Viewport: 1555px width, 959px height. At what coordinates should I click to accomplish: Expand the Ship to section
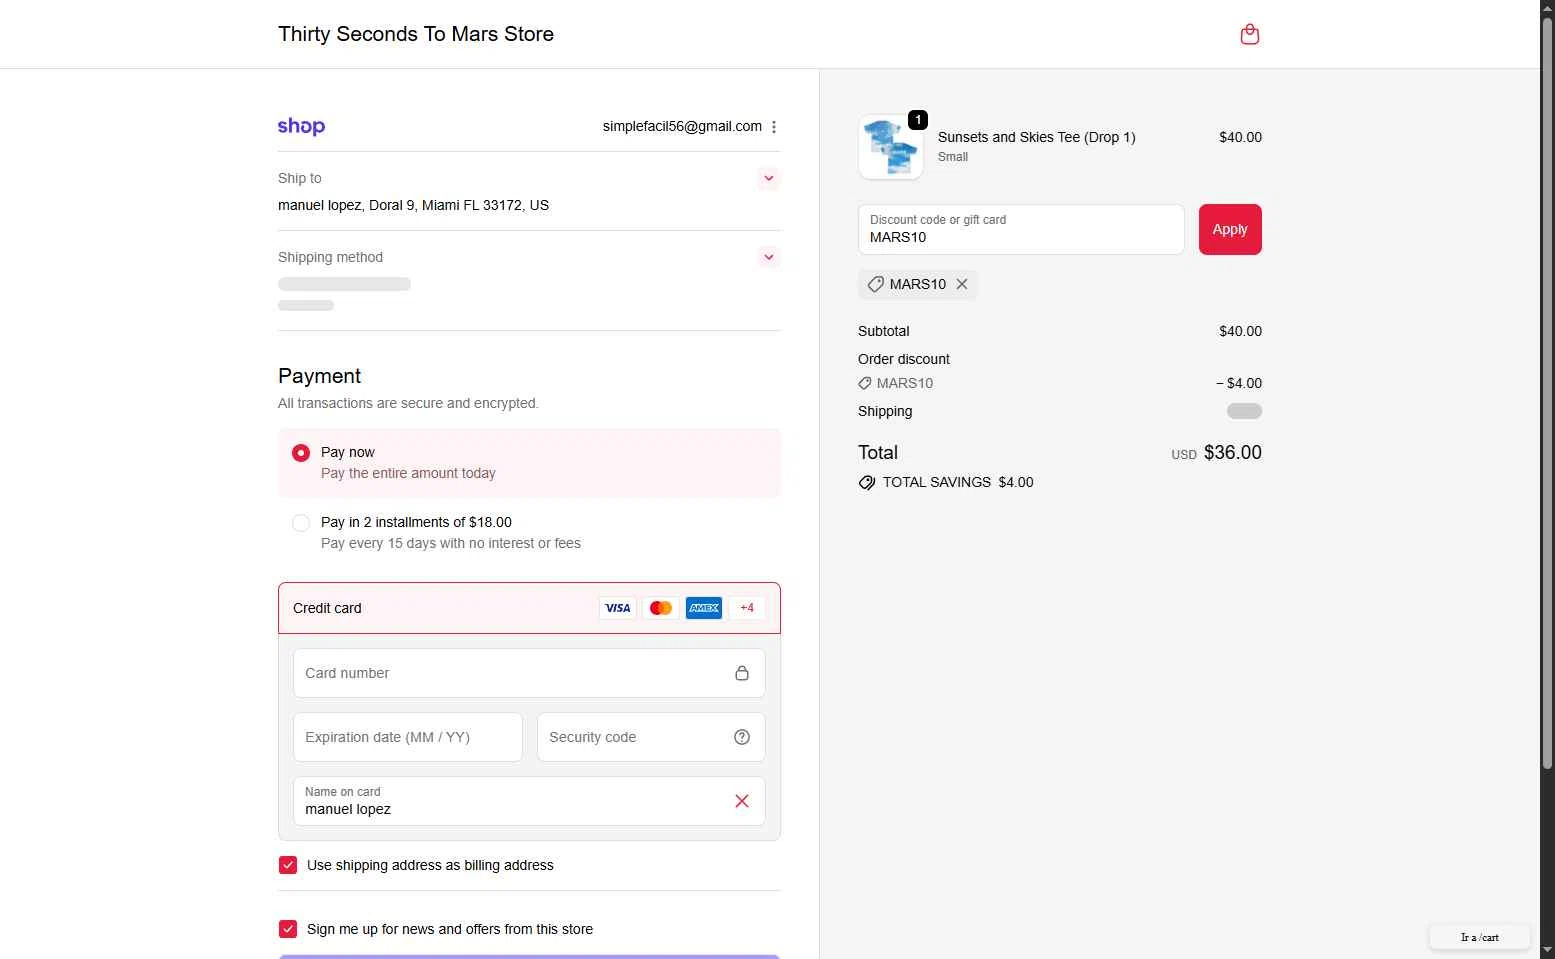click(768, 178)
